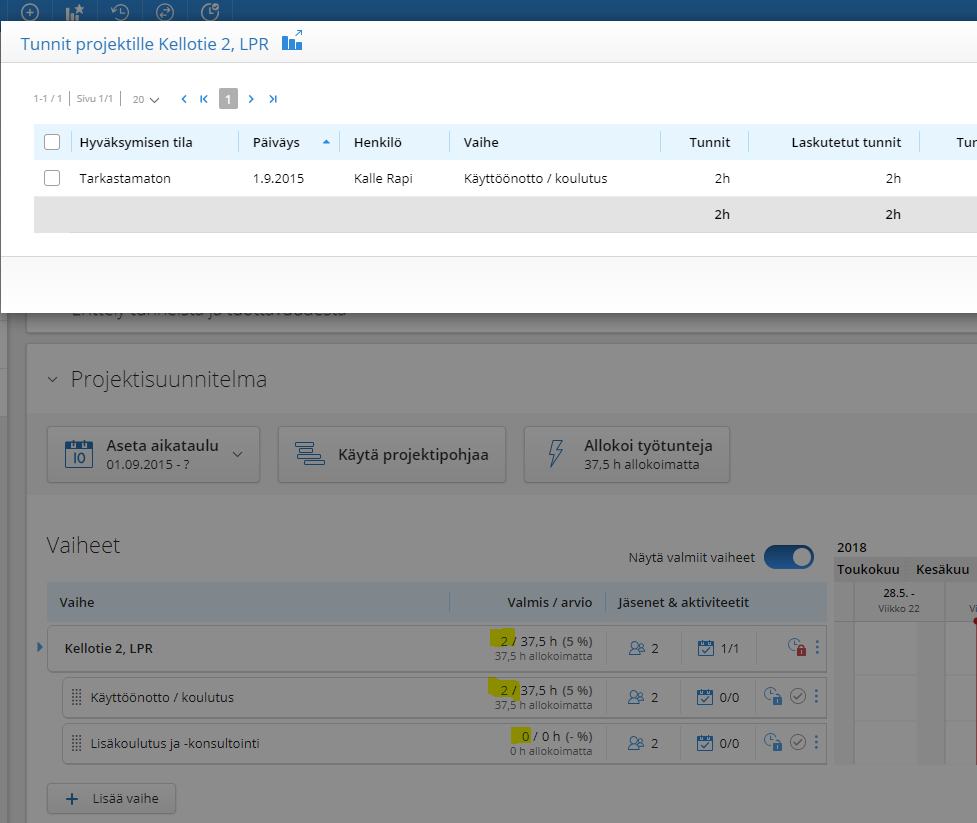Open the history clock icon in the top bar
Image resolution: width=977 pixels, height=823 pixels.
coord(120,11)
